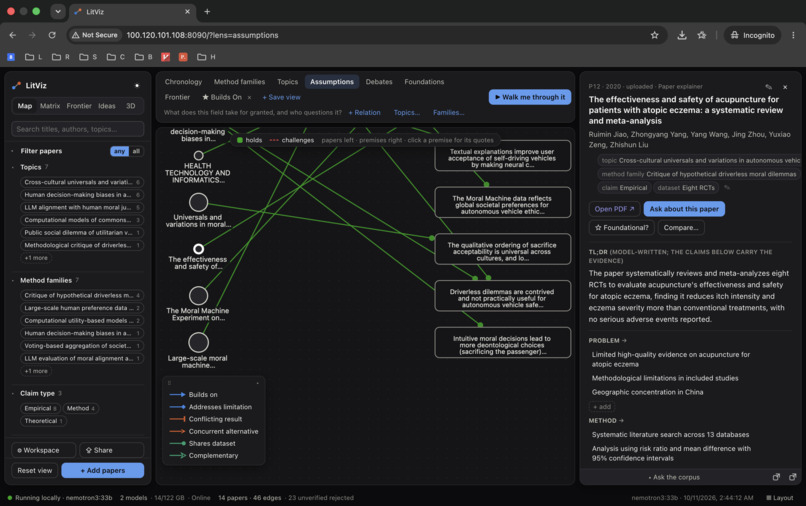Screen dimensions: 806x506
Task: Open the Topics... filter dropdown
Action: pyautogui.click(x=407, y=113)
